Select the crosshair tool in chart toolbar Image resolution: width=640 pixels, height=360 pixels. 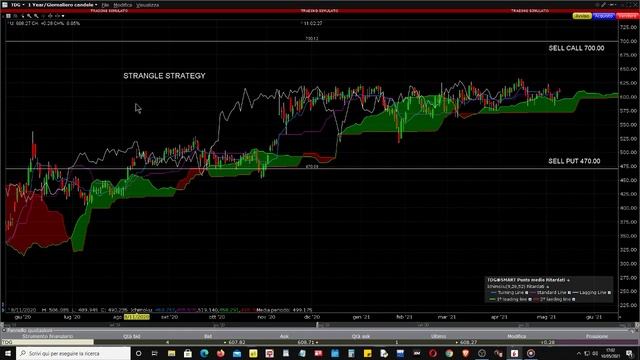(x=50, y=16)
